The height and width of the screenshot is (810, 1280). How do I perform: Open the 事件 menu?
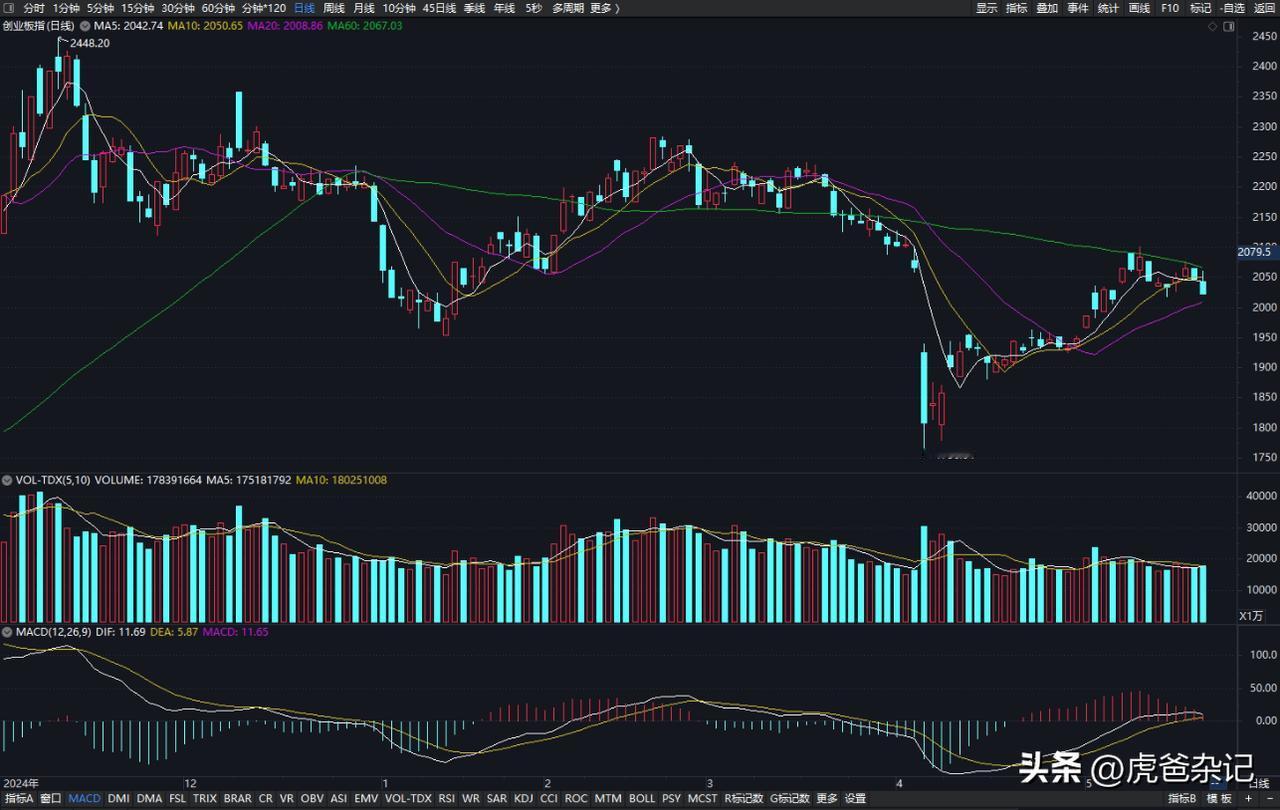(1078, 8)
